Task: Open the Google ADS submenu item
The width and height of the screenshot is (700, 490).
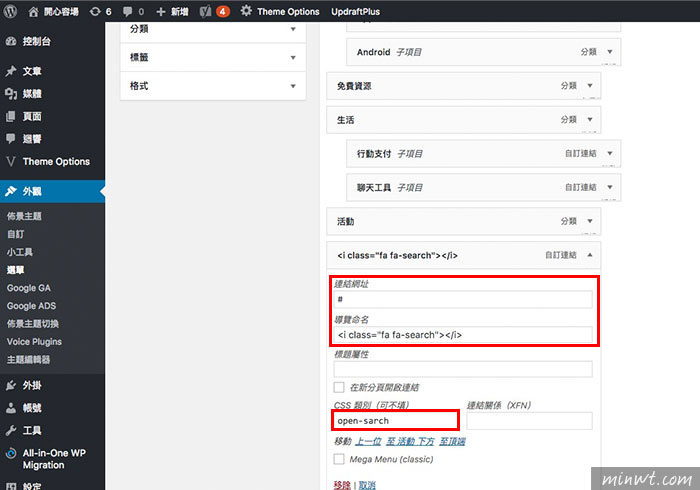Action: [31, 306]
